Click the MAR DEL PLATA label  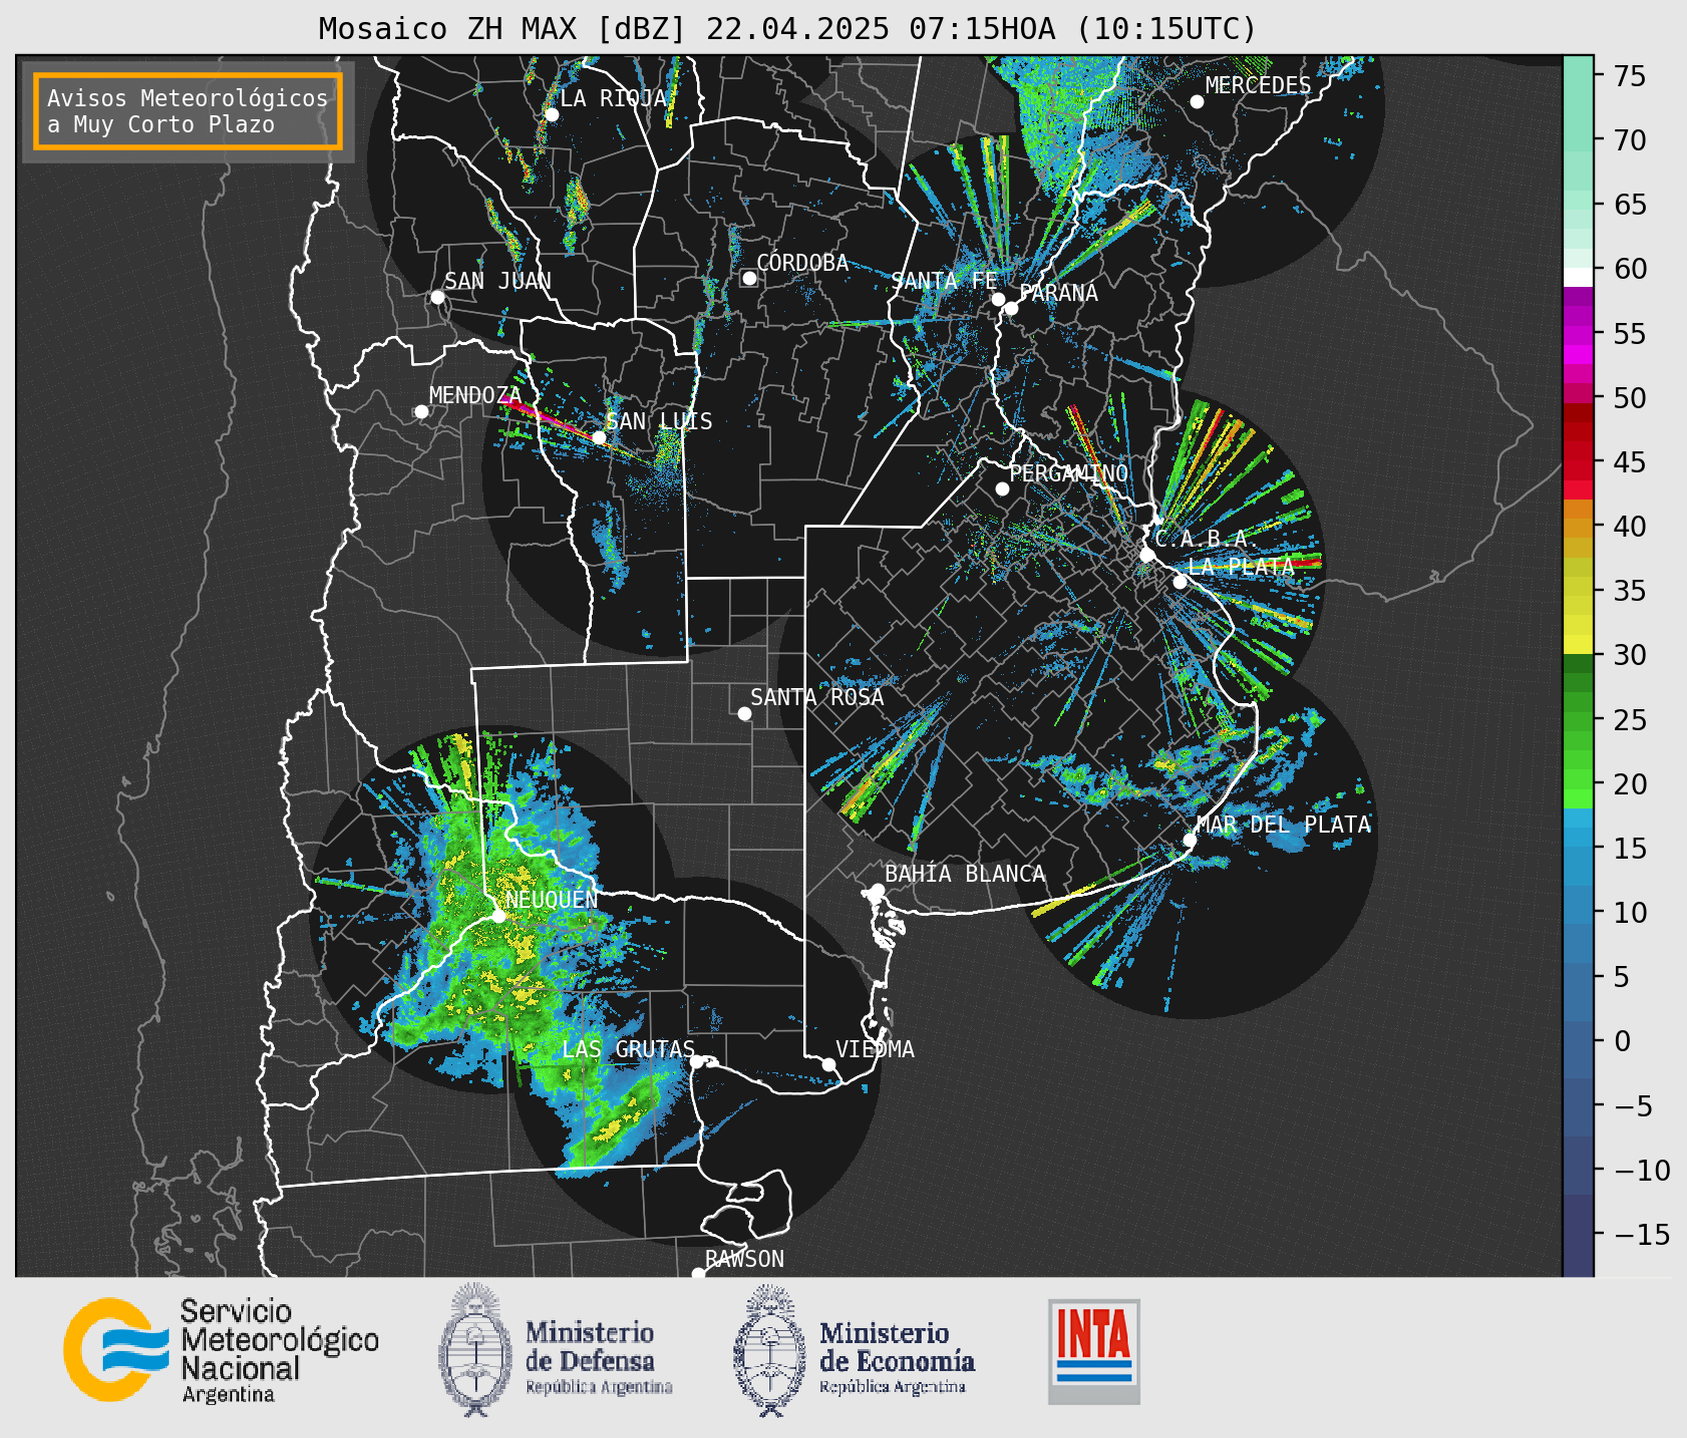click(1283, 825)
